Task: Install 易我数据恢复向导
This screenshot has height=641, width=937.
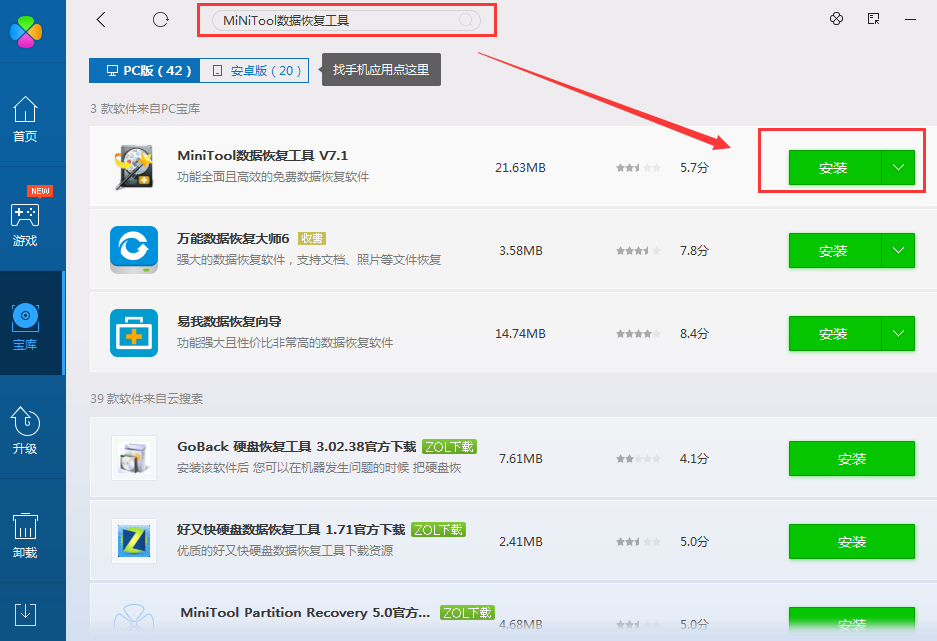Action: pos(834,334)
